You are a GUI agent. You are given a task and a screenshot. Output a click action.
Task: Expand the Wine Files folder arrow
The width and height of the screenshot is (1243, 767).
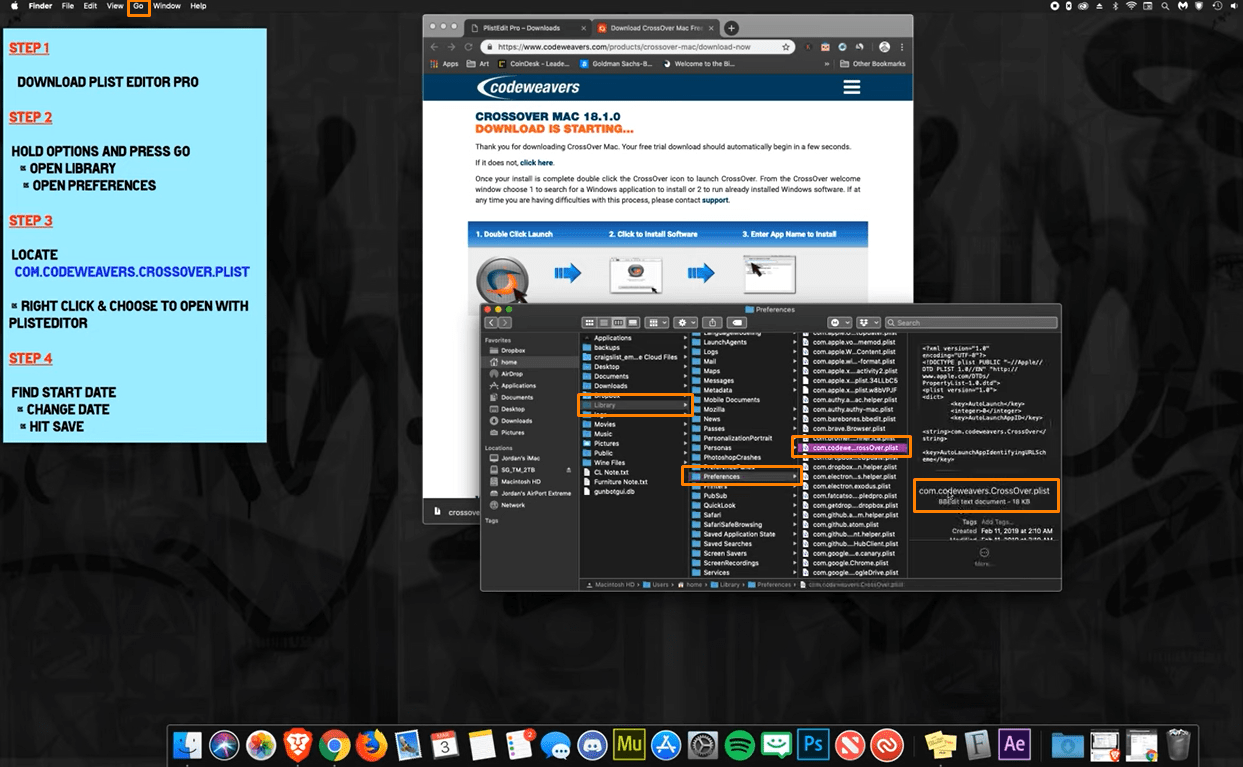click(687, 463)
